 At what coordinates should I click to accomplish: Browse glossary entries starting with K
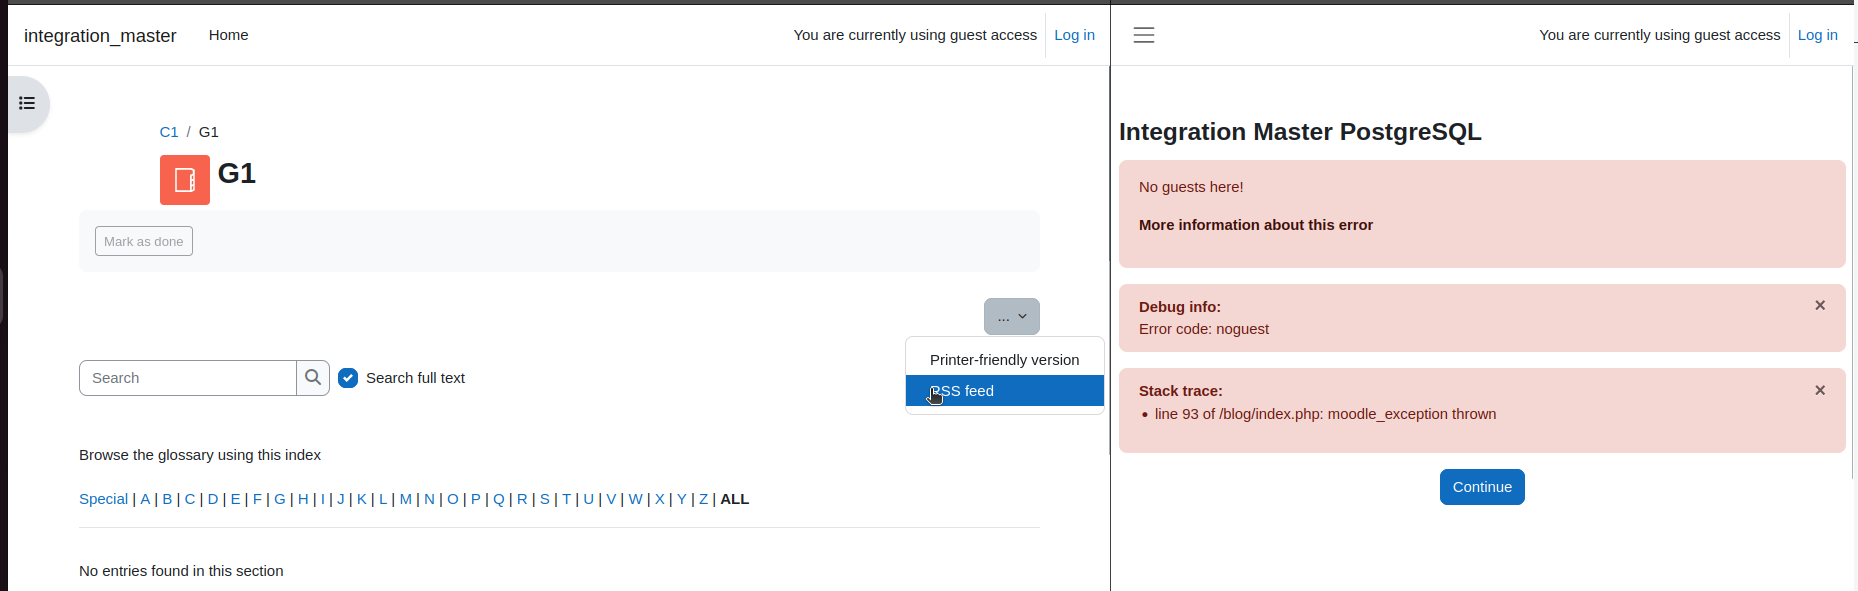(x=361, y=499)
